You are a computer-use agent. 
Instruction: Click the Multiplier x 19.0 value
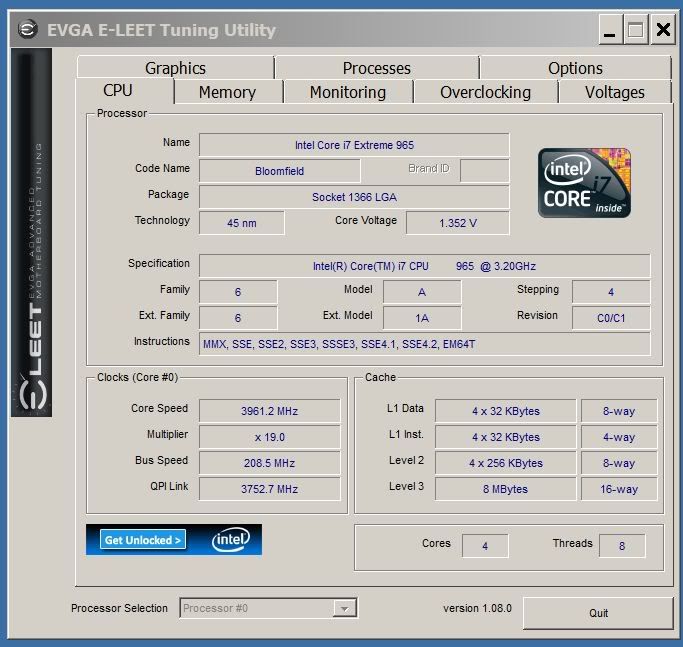pos(270,437)
